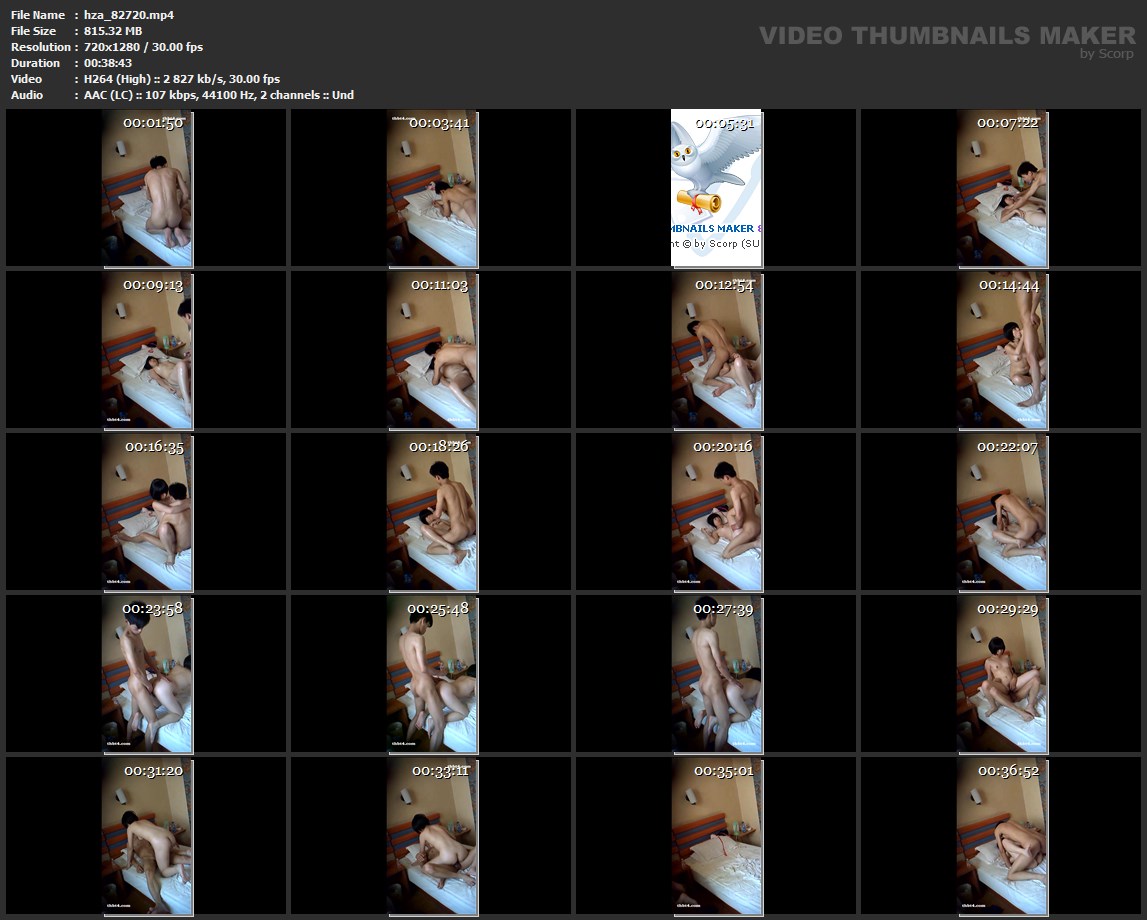
Task: Select the thumbnail at 00:20:16
Action: point(716,512)
